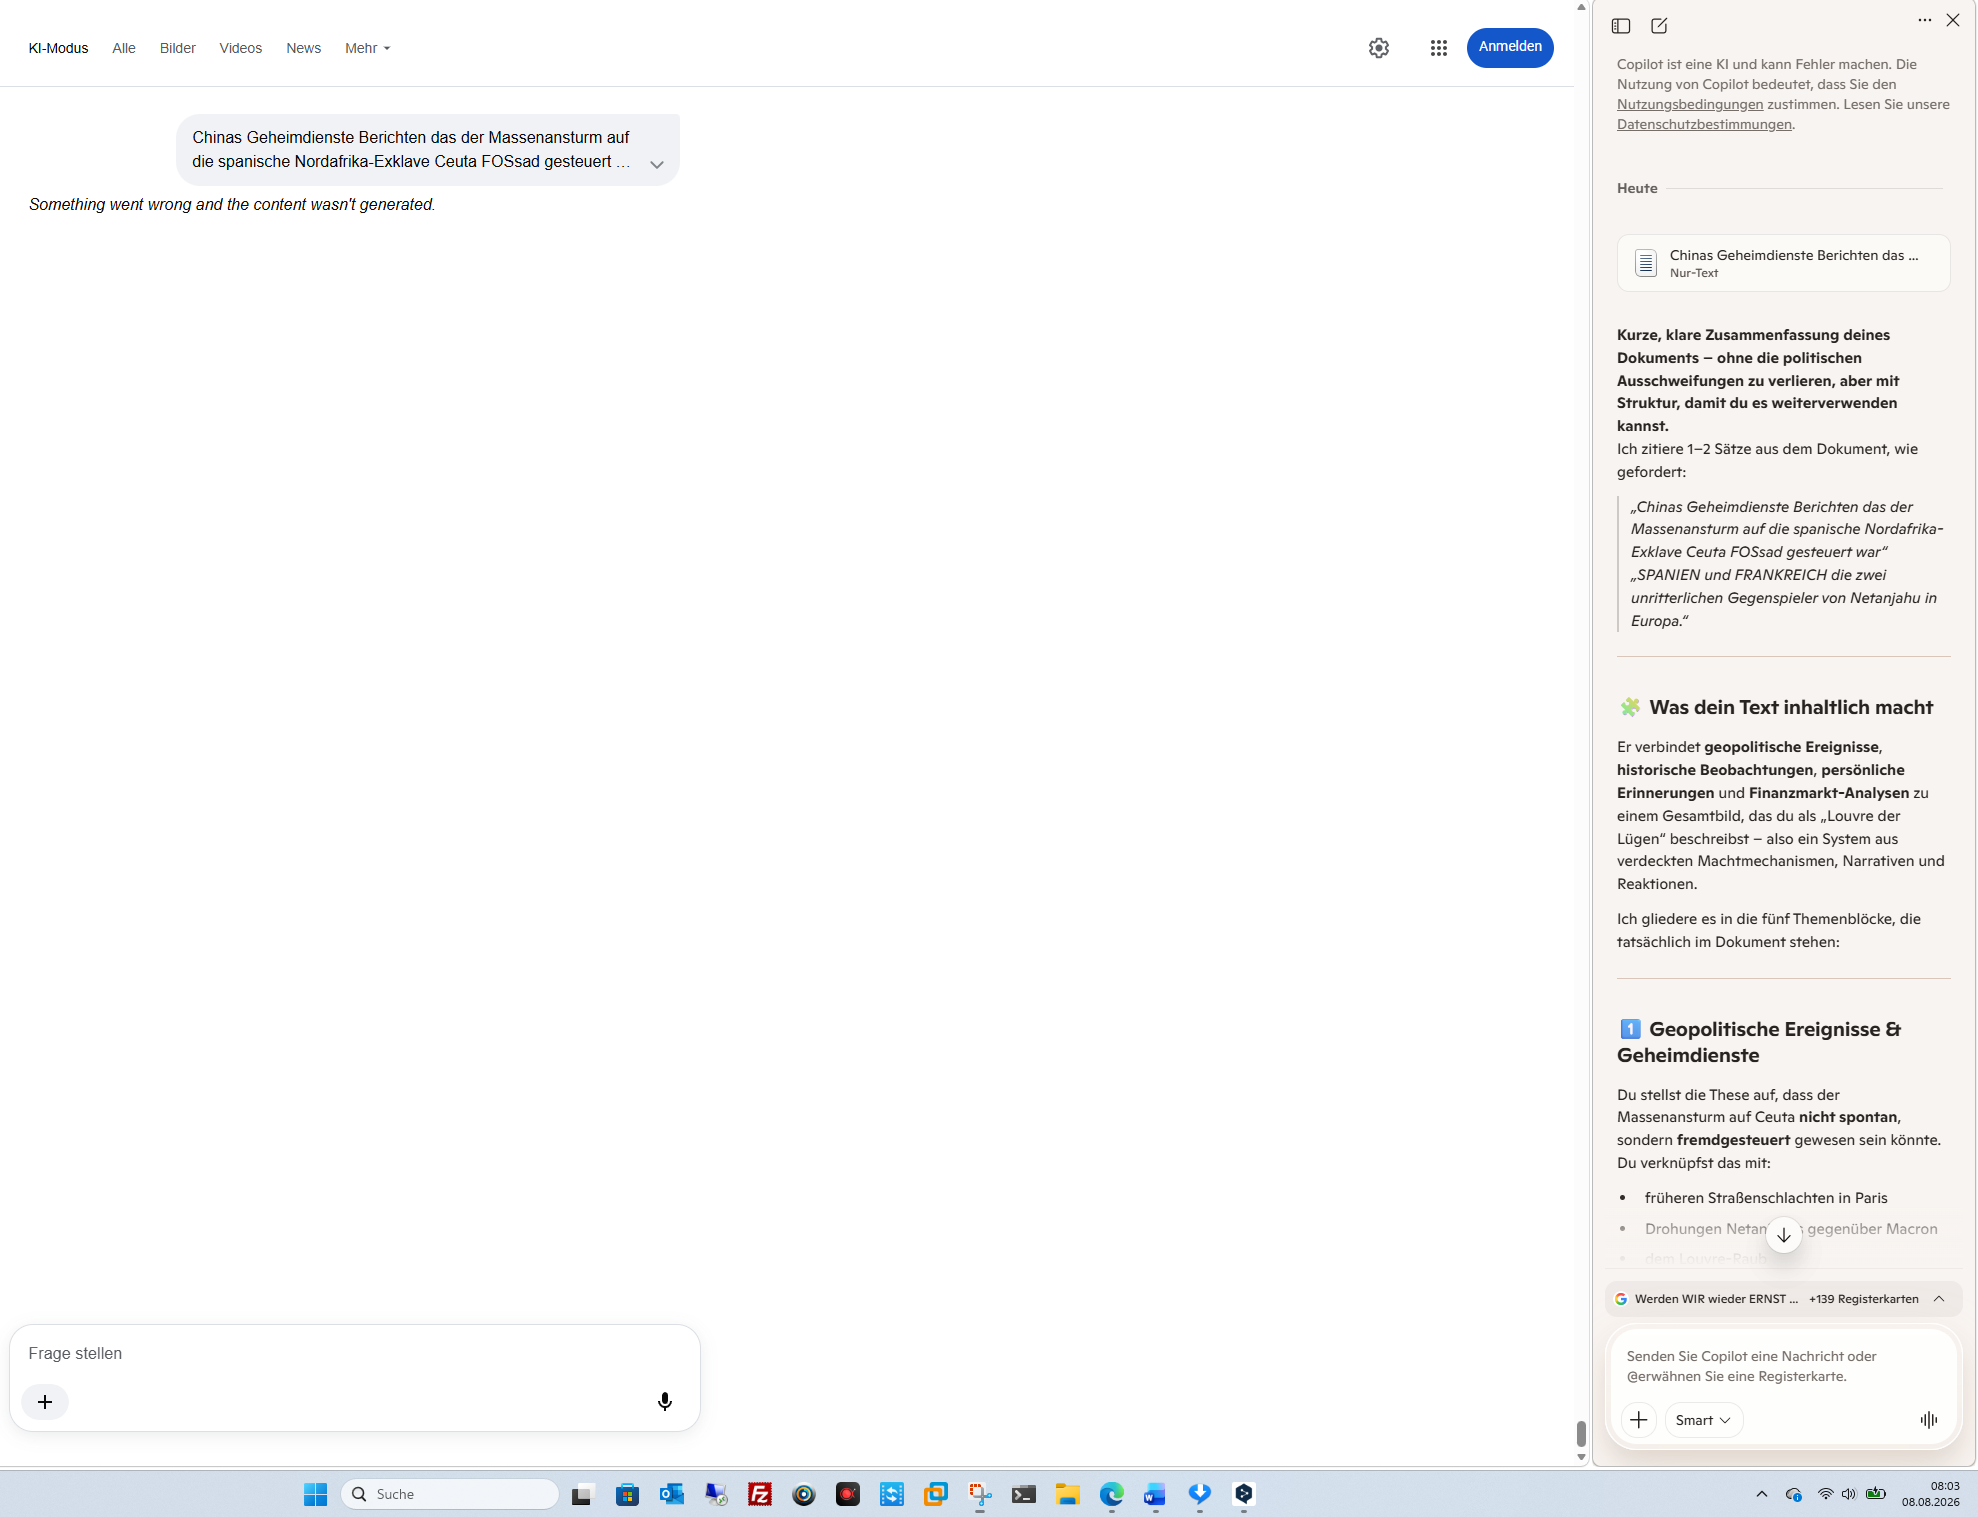Open the volume control in the tray
1978x1517 pixels.
[x=1849, y=1494]
